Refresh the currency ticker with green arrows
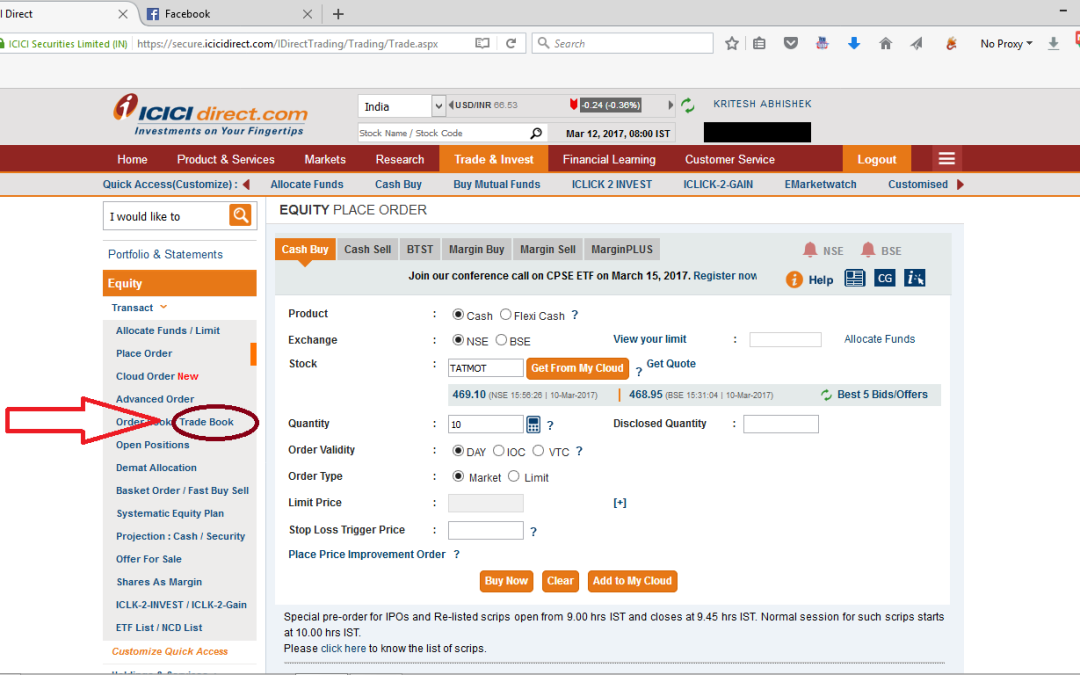The image size is (1080, 675). tap(687, 105)
